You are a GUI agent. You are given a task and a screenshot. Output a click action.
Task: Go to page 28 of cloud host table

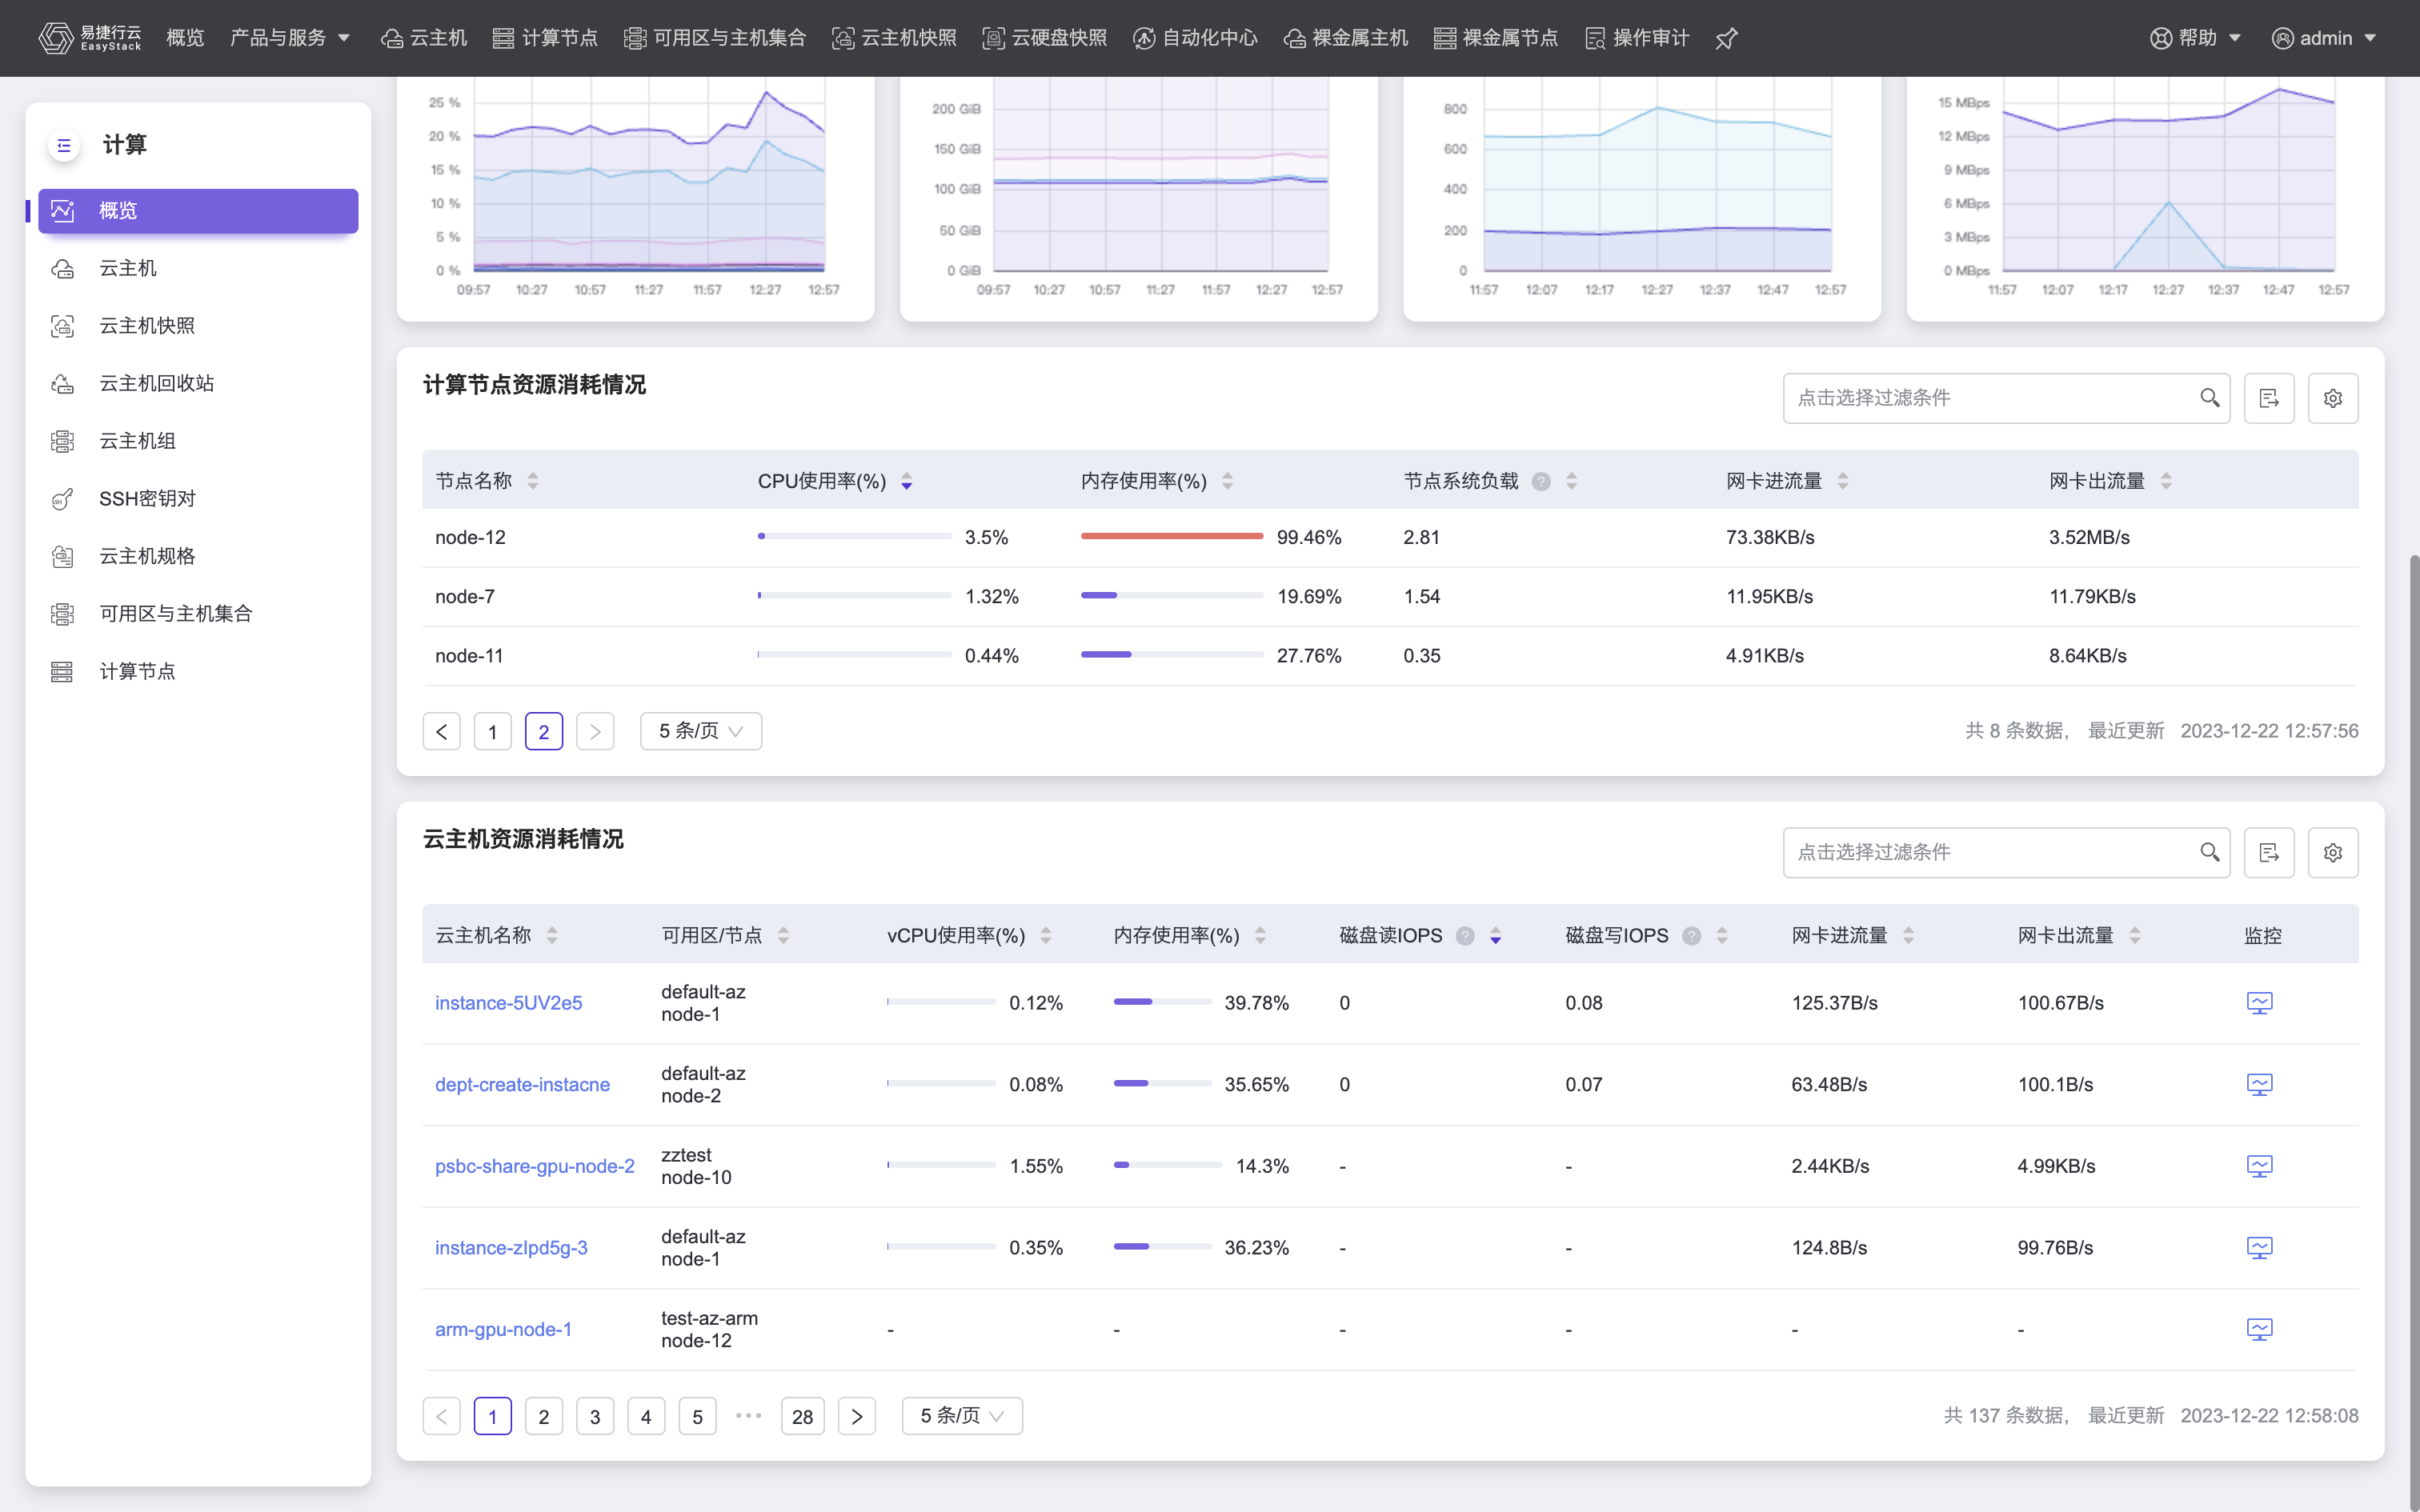click(x=802, y=1416)
